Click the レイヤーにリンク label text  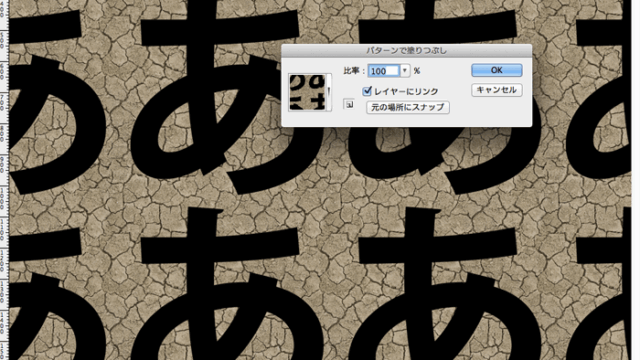(x=406, y=91)
